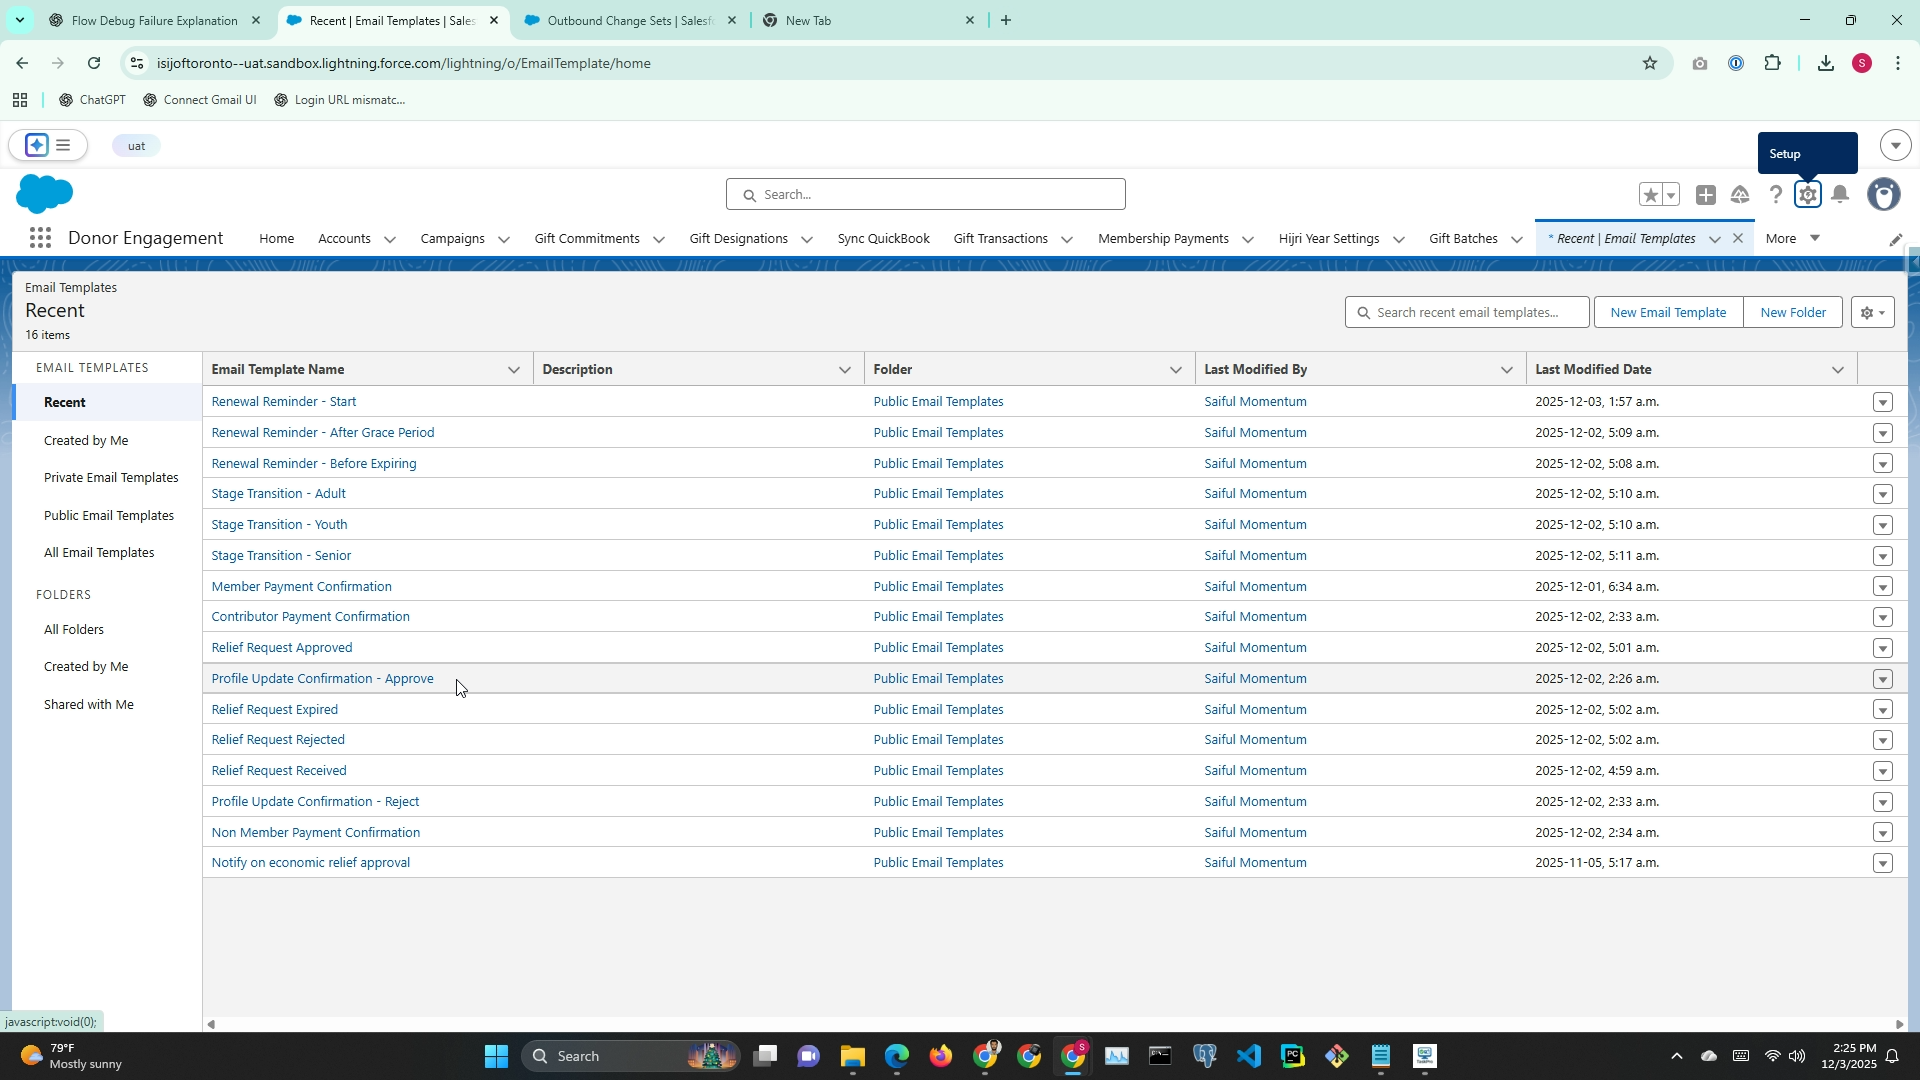Click the App Launcher grid icon
This screenshot has width=1920, height=1080.
(40, 238)
